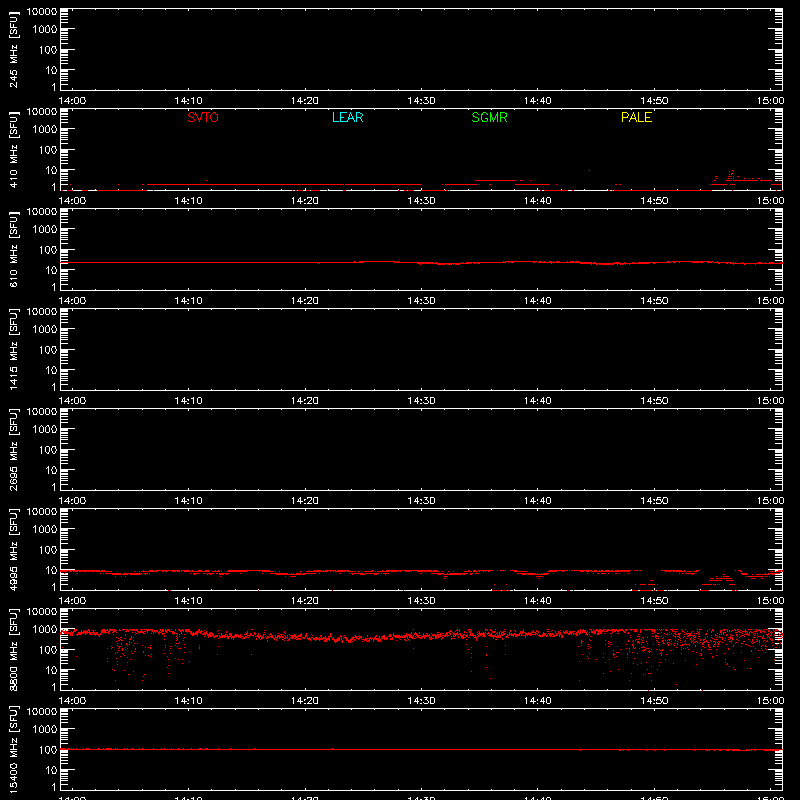
Task: Click the 1000 y-tick of 410 MHz panel
Action: click(x=45, y=130)
